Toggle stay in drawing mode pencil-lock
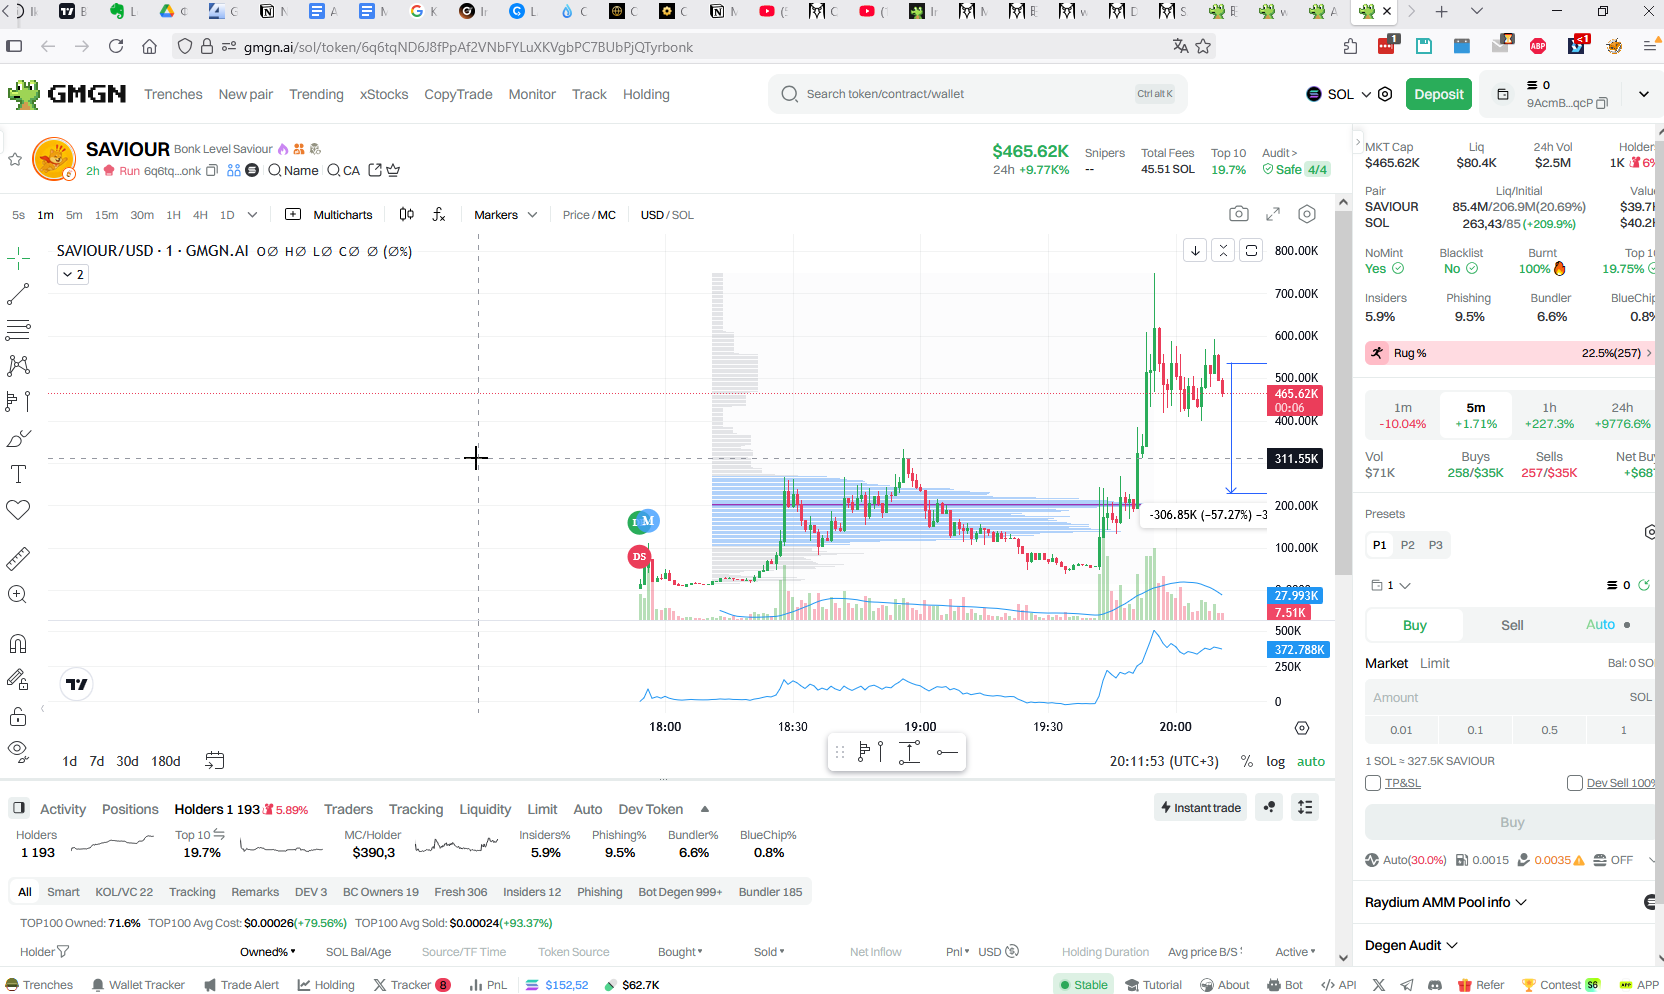 [x=18, y=680]
